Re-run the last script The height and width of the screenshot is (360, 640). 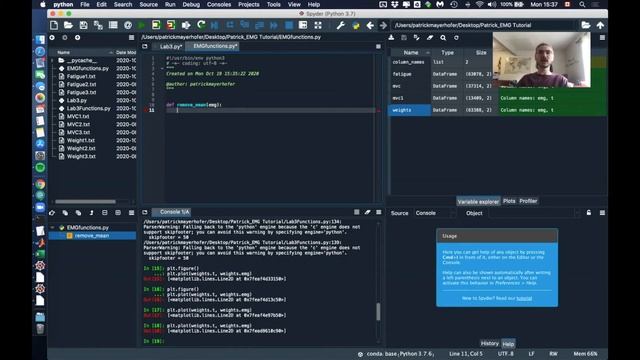coord(201,25)
